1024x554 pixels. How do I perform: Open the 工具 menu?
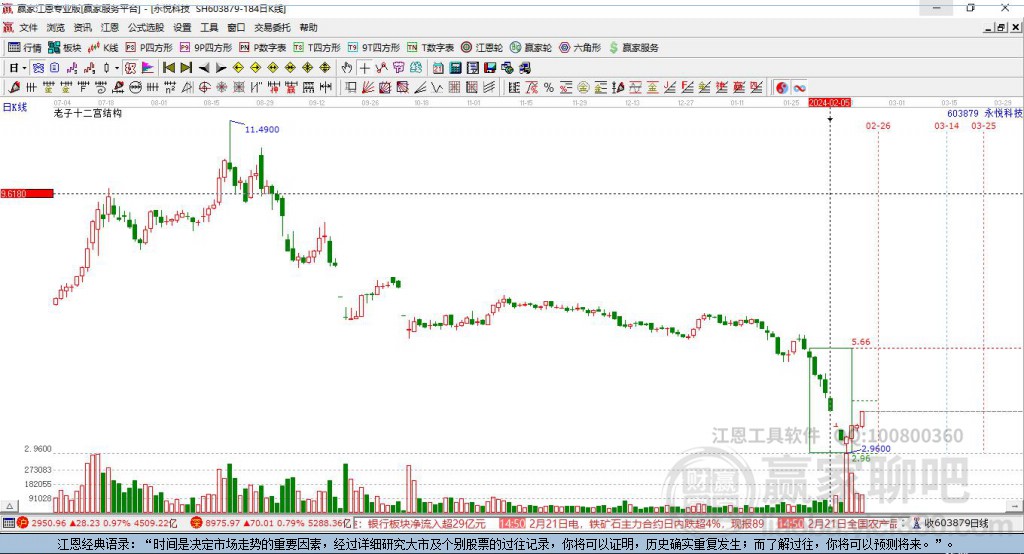(209, 27)
